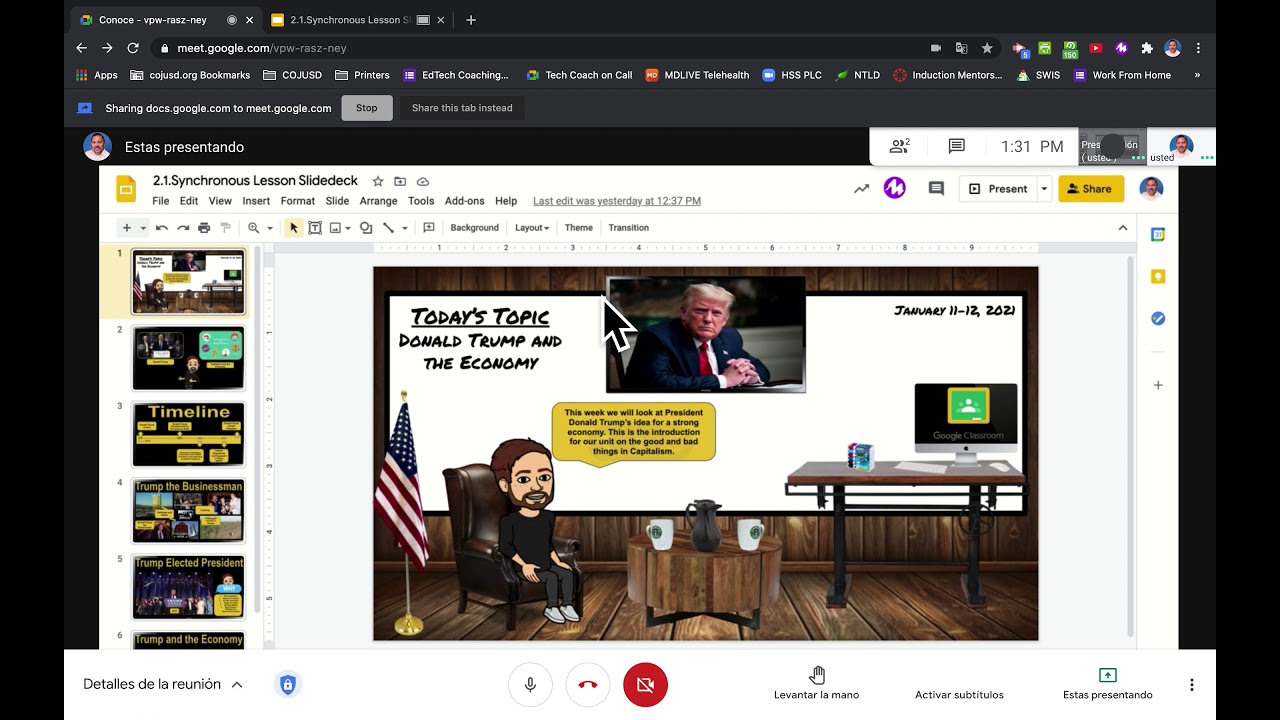
Task: Toggle Levantar la mano raise hand
Action: click(816, 684)
